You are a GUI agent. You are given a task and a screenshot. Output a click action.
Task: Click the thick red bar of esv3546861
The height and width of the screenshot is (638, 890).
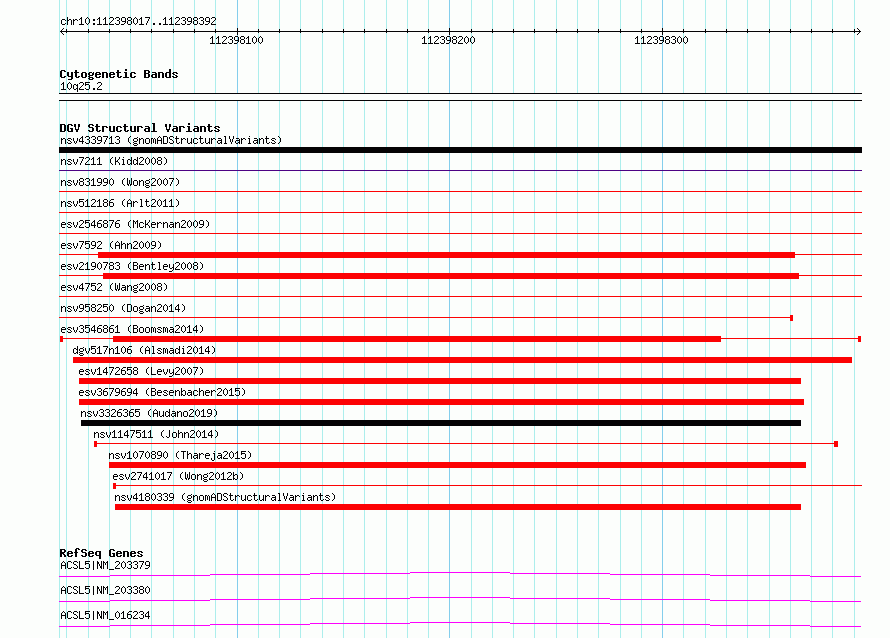coord(417,339)
